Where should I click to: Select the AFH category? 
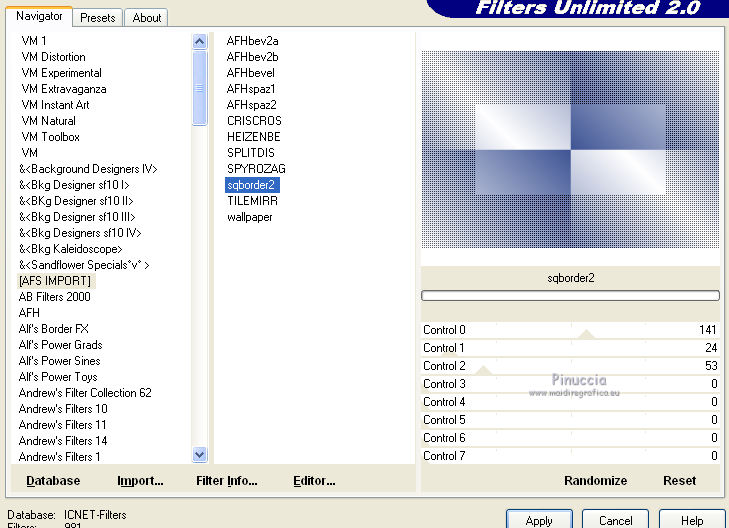click(x=29, y=313)
